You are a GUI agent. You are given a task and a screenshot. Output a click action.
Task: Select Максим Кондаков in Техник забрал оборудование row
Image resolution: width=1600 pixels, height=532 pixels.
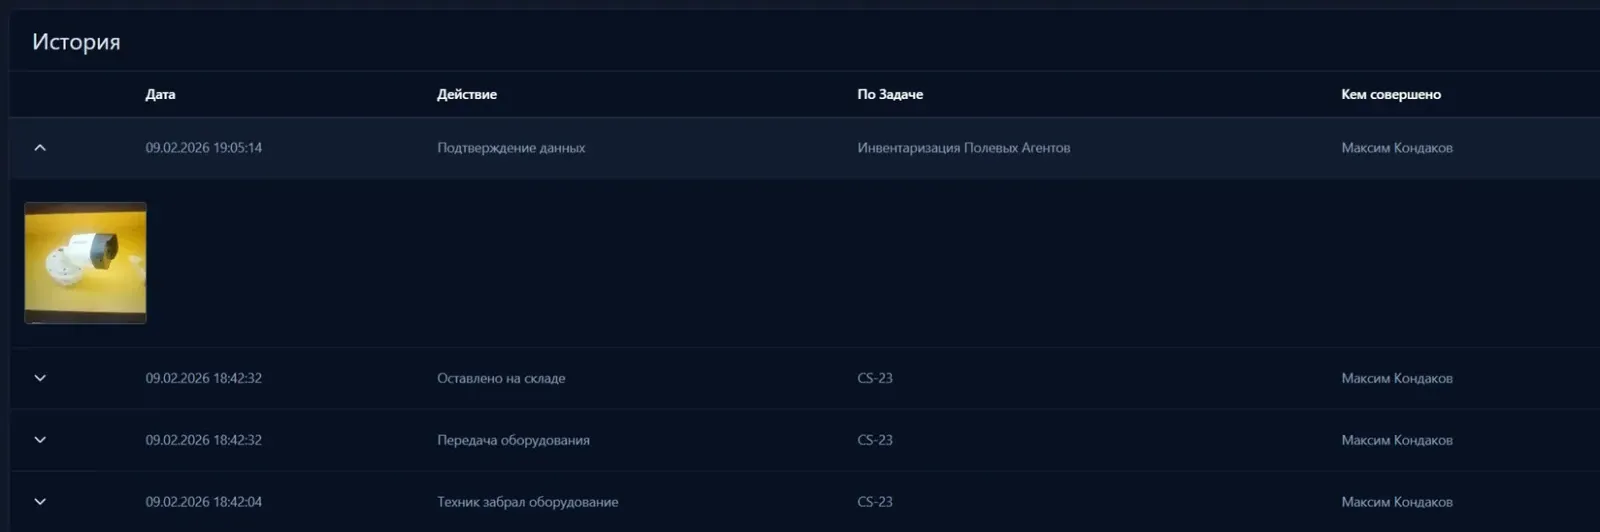pos(1397,502)
